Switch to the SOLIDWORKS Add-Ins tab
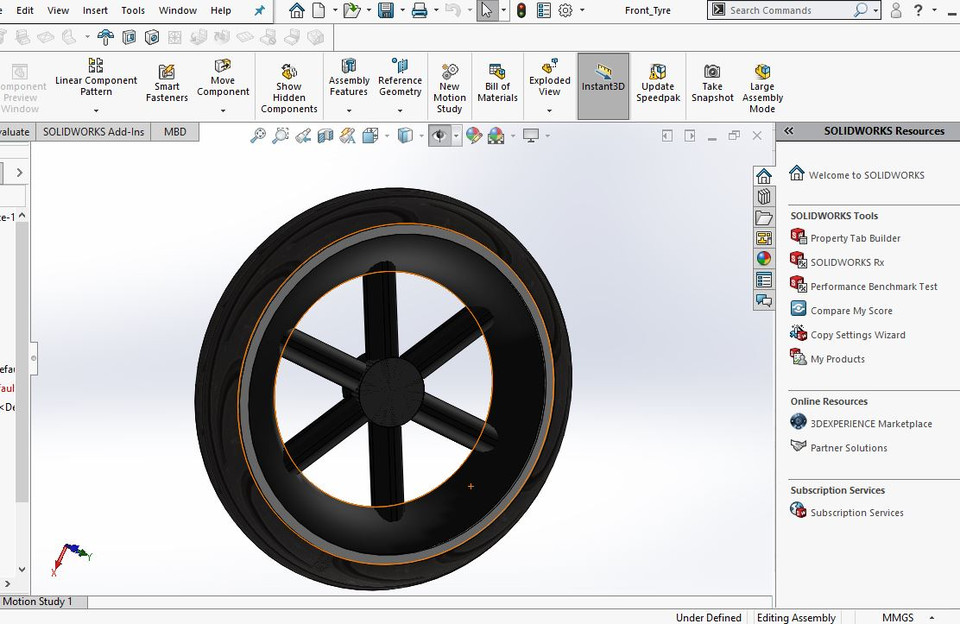The width and height of the screenshot is (960, 624). coord(93,131)
